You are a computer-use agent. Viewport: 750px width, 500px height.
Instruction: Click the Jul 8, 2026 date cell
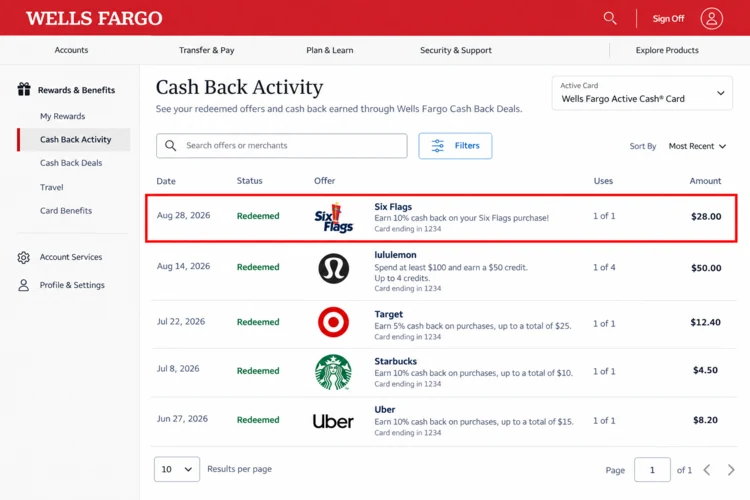178,368
